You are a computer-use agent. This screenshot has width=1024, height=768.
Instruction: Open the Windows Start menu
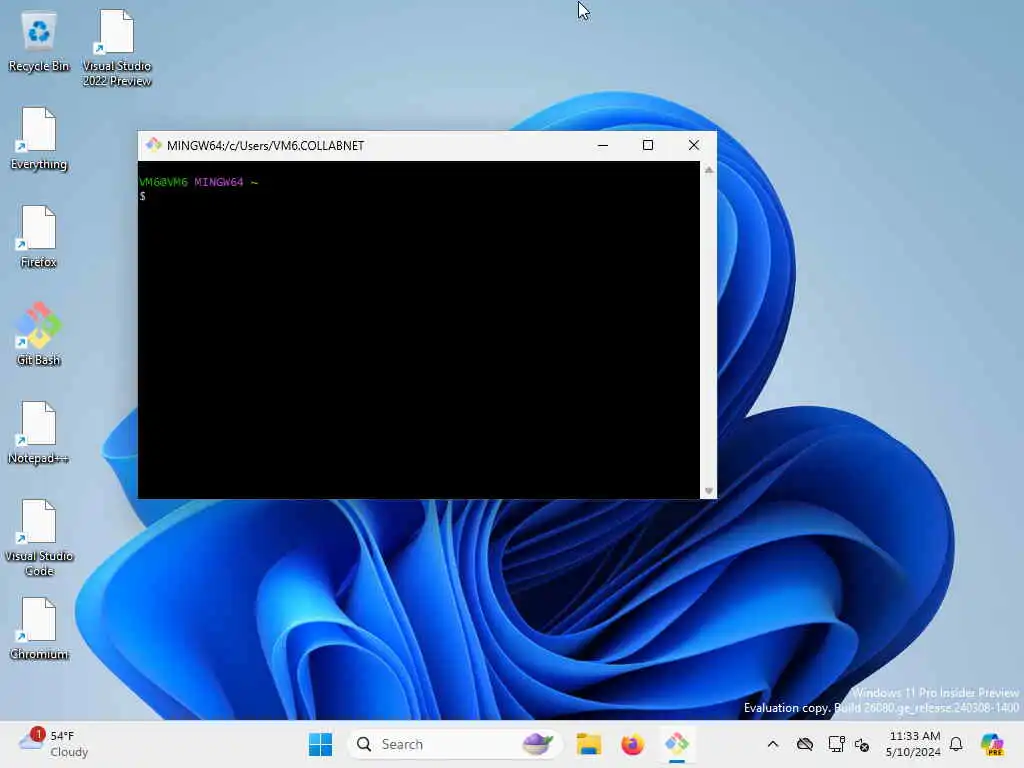(320, 744)
